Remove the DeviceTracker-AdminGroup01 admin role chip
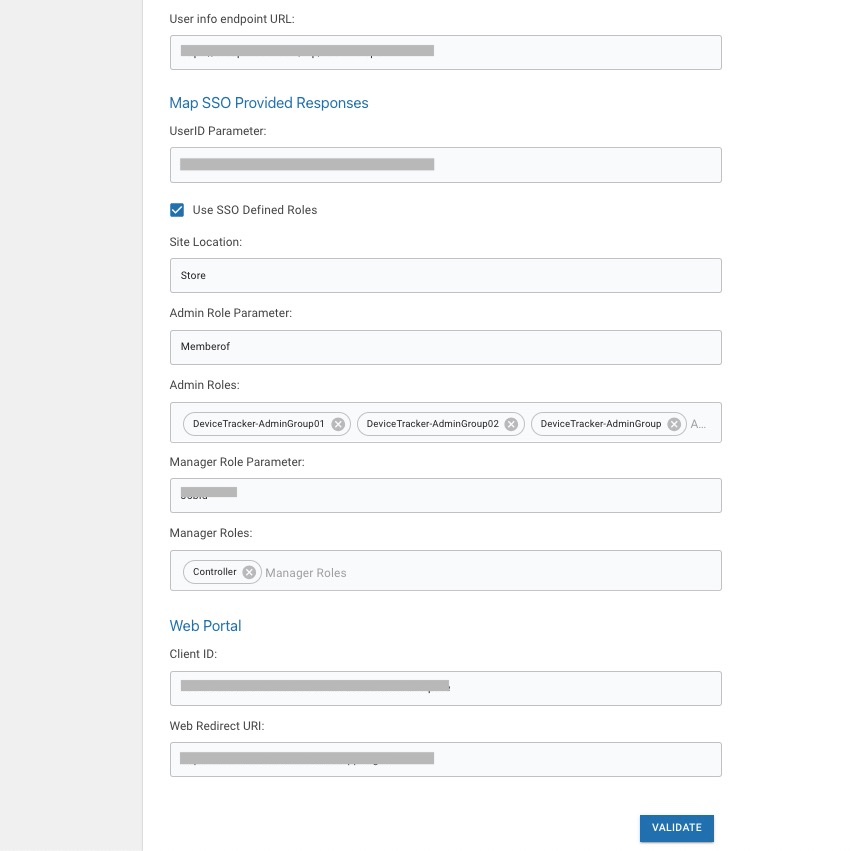The height and width of the screenshot is (851, 851). tap(338, 424)
